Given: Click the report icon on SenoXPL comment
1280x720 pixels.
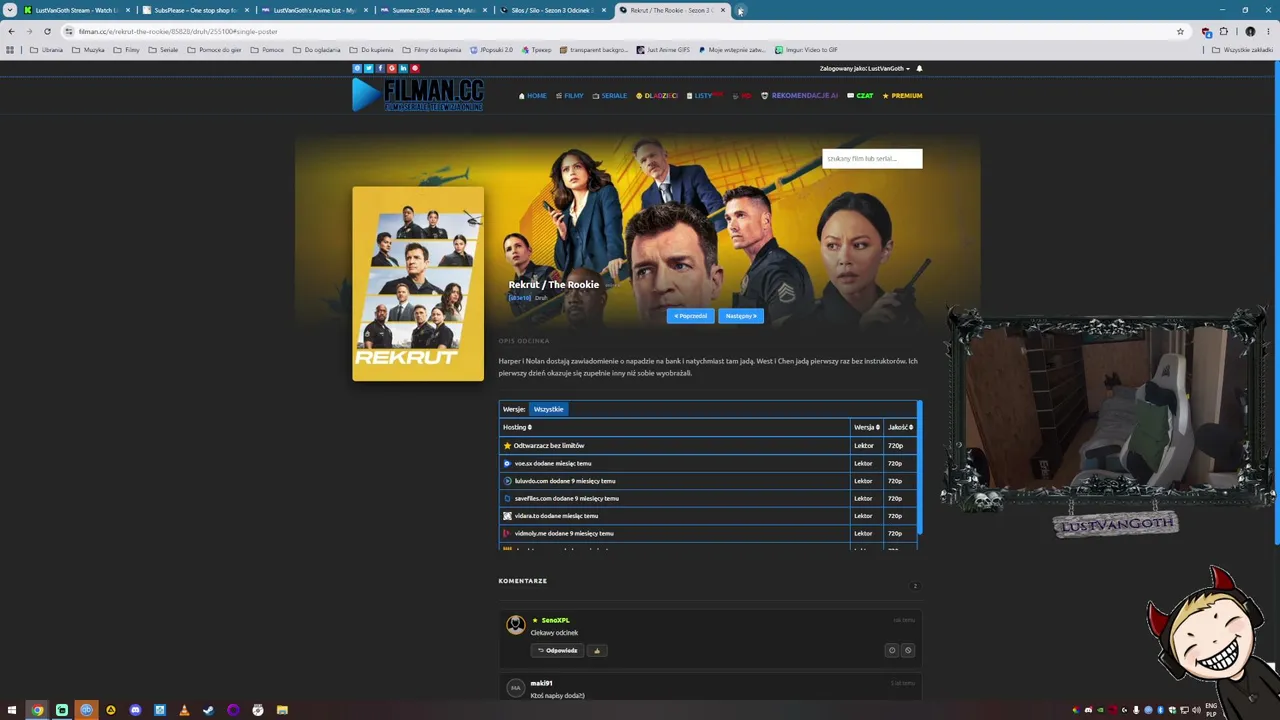Looking at the screenshot, I should point(892,651).
